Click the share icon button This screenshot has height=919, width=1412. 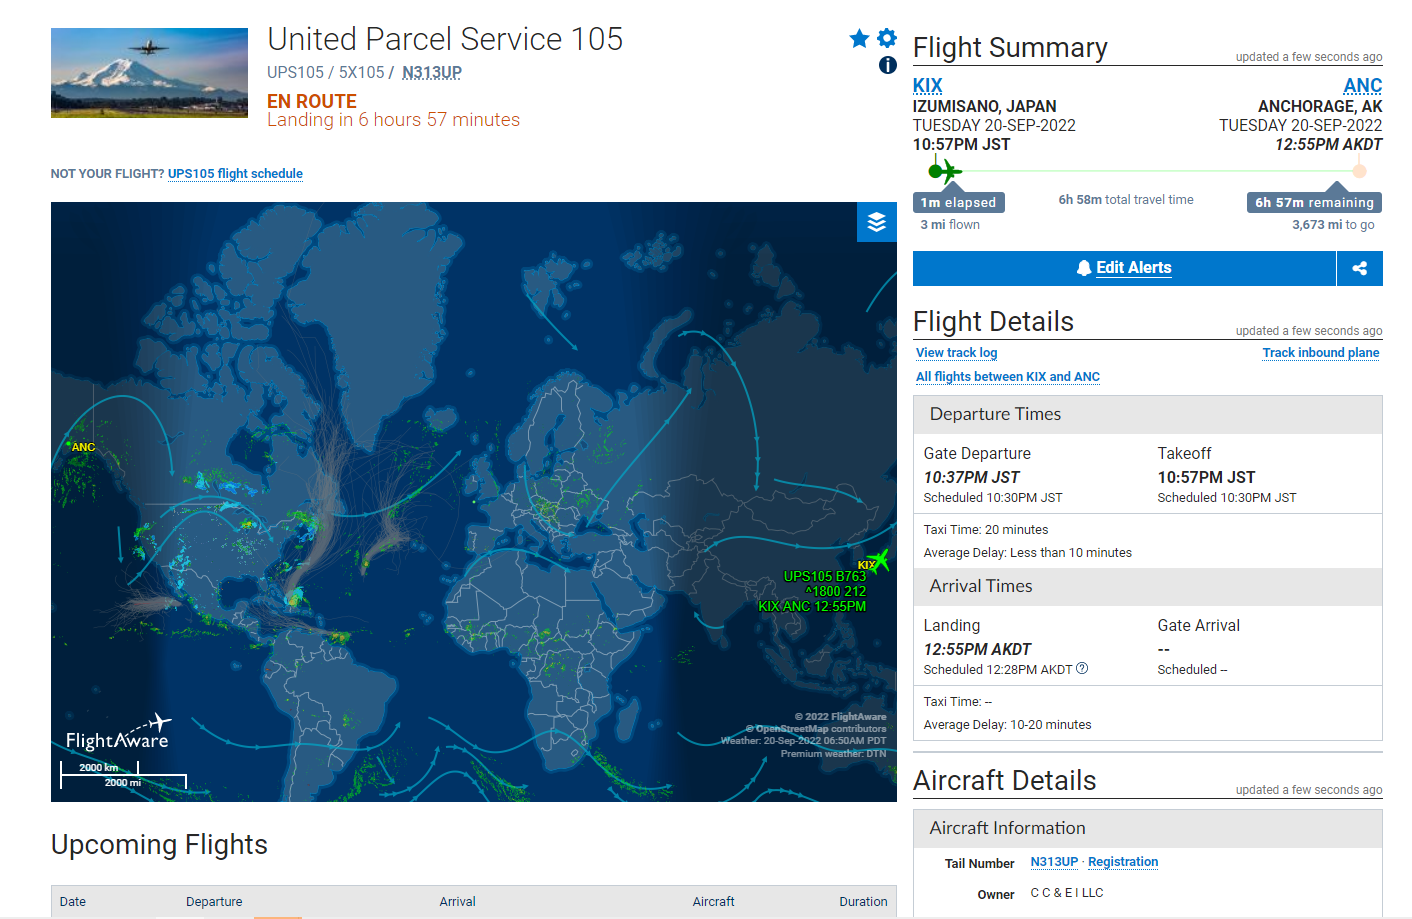1359,268
